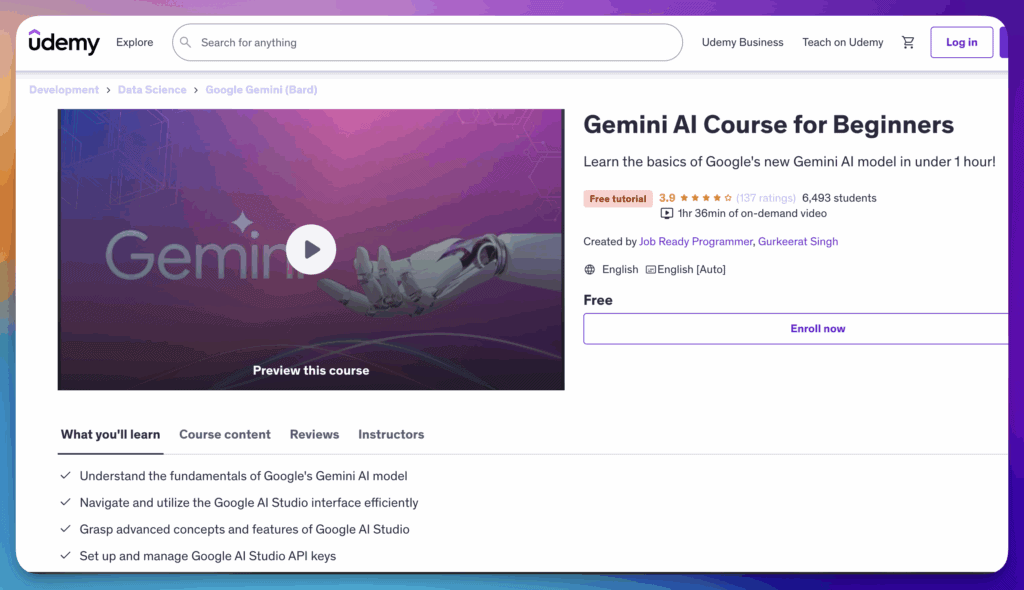Click the on-demand video icon

click(667, 214)
